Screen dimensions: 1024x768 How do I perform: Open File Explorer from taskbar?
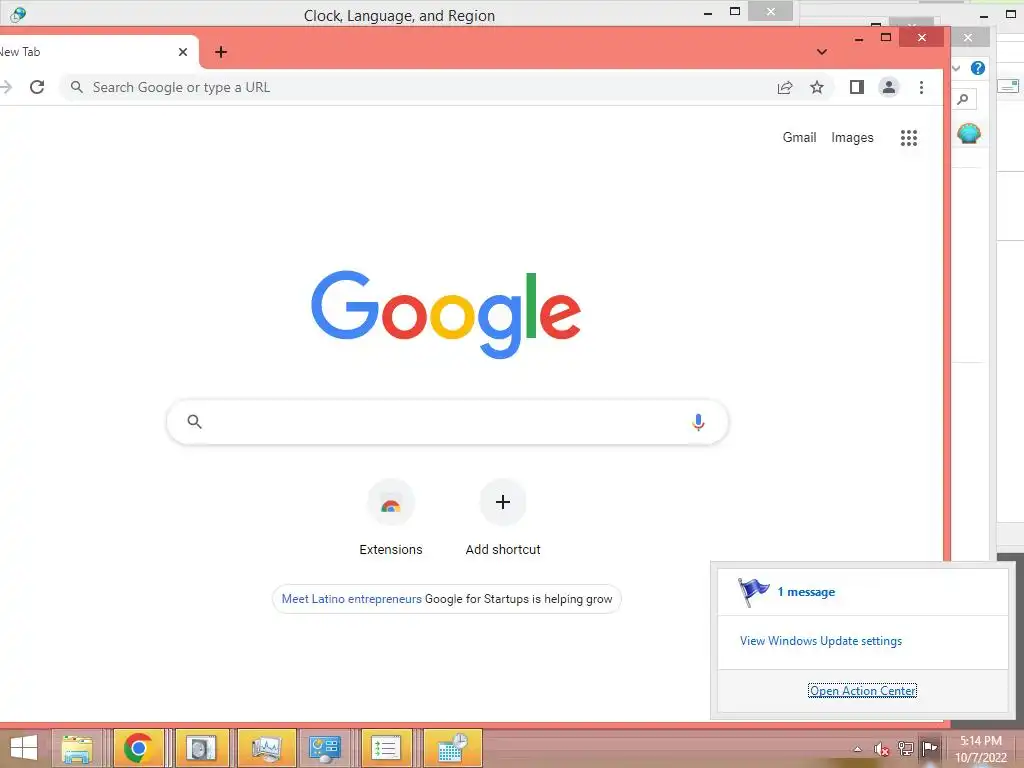pos(76,748)
